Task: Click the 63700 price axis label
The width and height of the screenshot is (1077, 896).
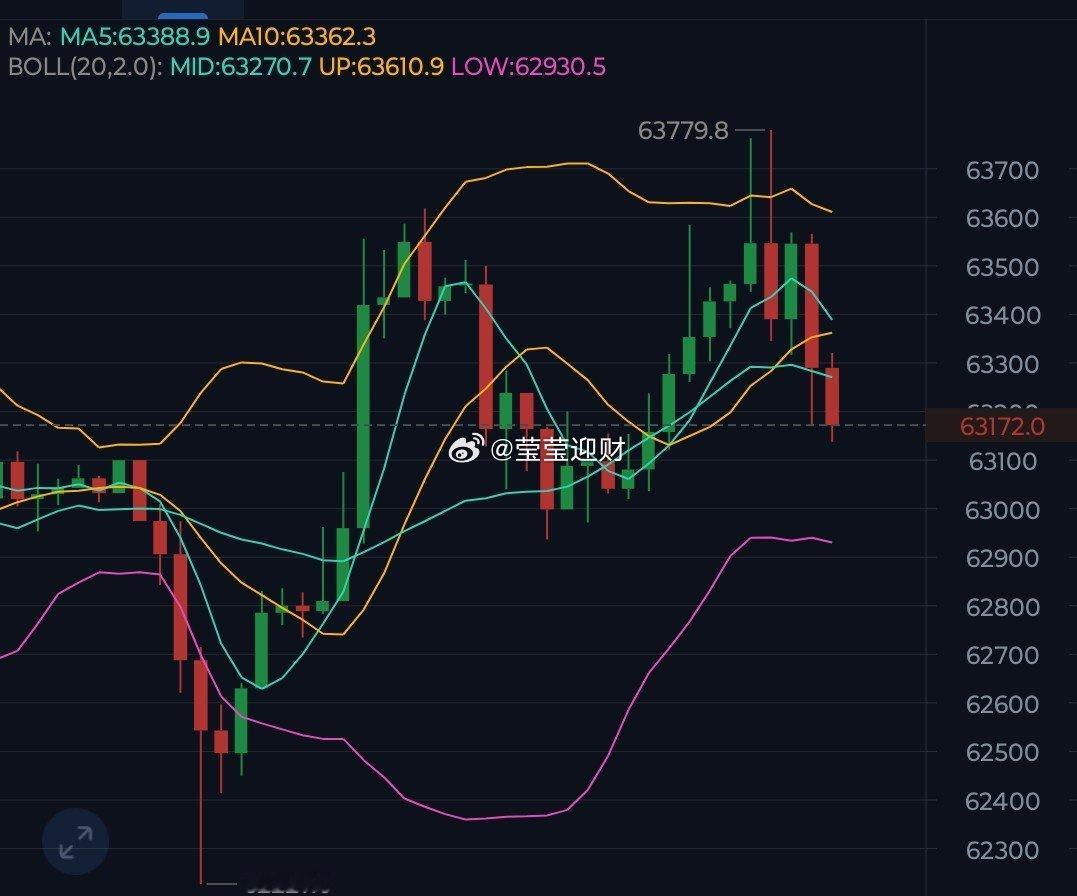Action: click(1002, 170)
